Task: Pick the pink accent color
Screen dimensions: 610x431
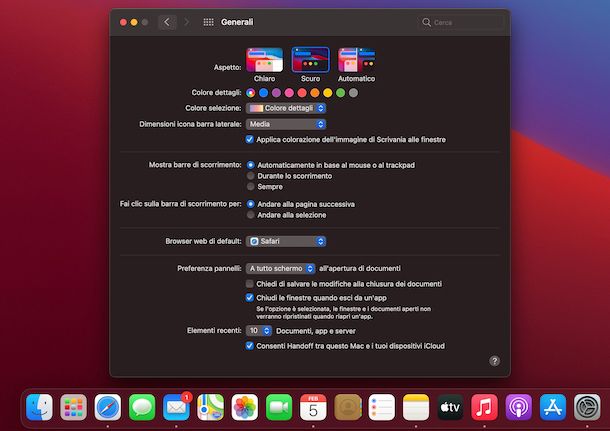Action: [x=289, y=93]
